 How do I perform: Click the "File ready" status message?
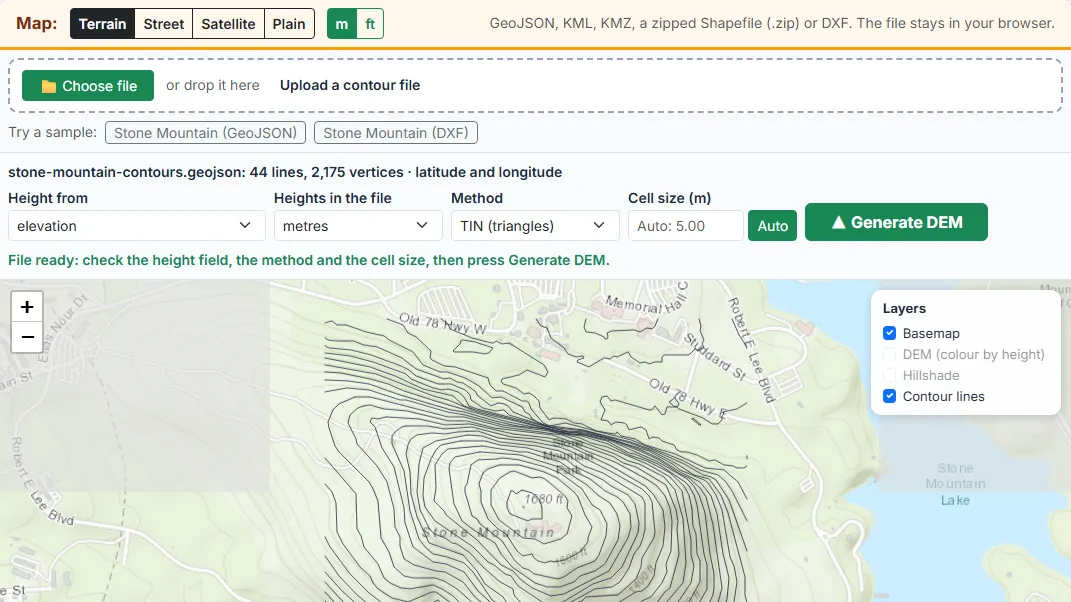309,260
